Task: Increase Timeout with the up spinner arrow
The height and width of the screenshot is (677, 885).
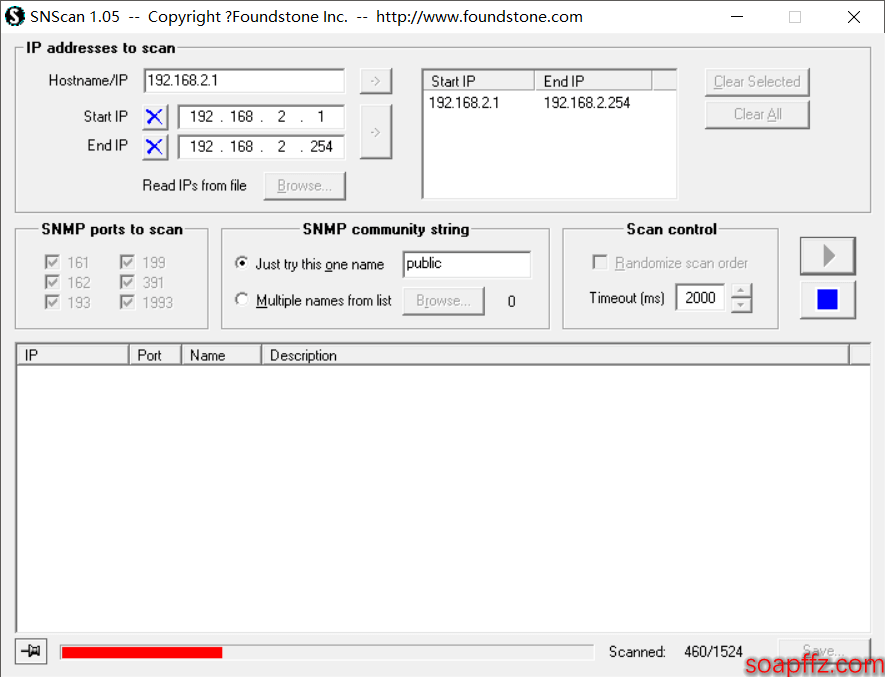Action: [x=741, y=291]
